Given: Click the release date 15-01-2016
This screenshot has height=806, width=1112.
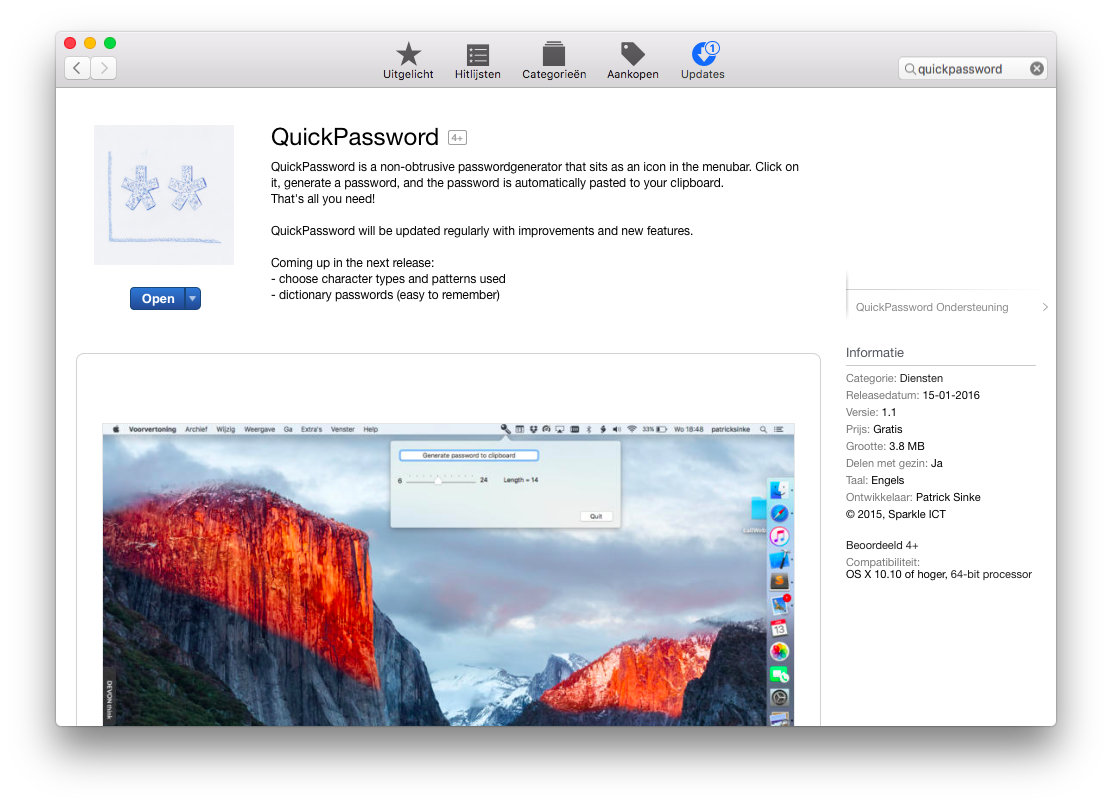Looking at the screenshot, I should (x=950, y=395).
